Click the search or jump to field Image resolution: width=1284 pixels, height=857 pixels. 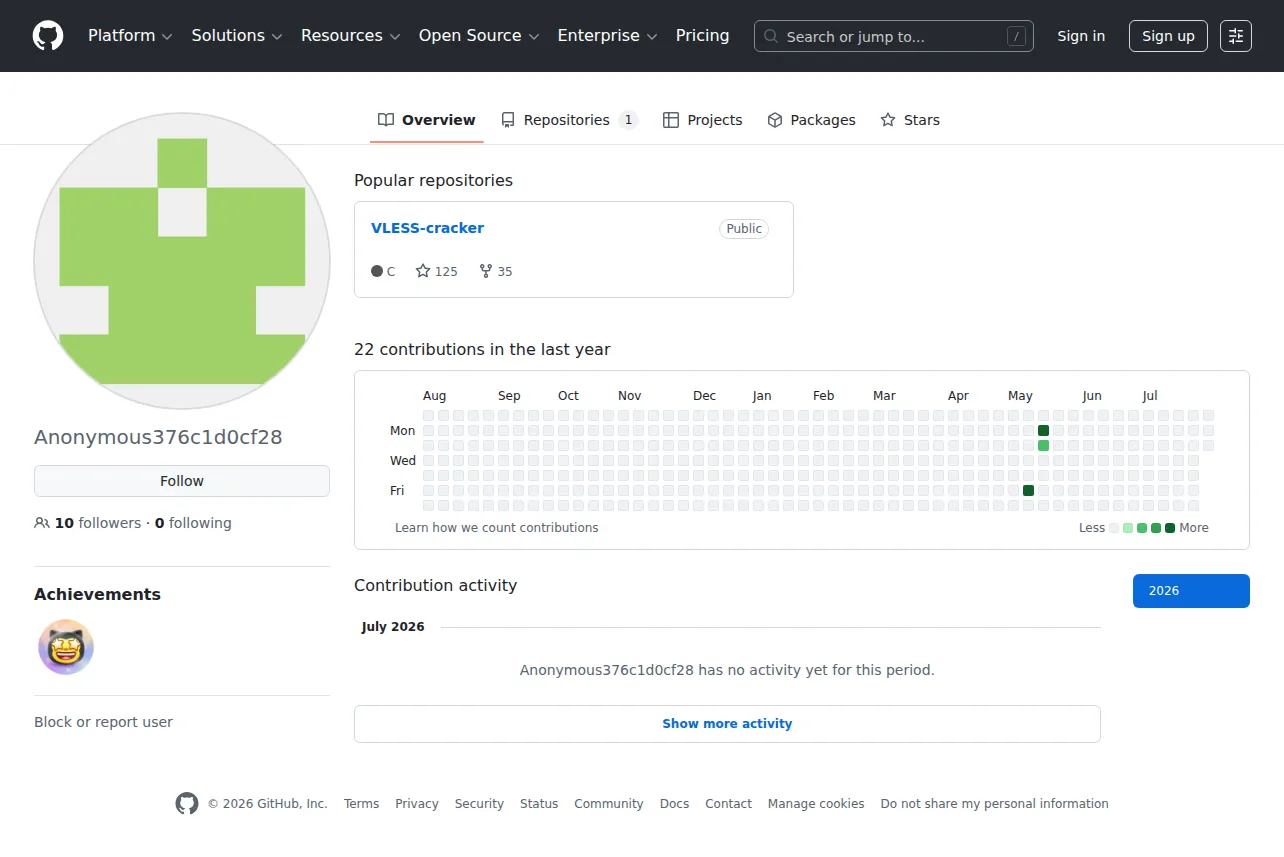894,36
